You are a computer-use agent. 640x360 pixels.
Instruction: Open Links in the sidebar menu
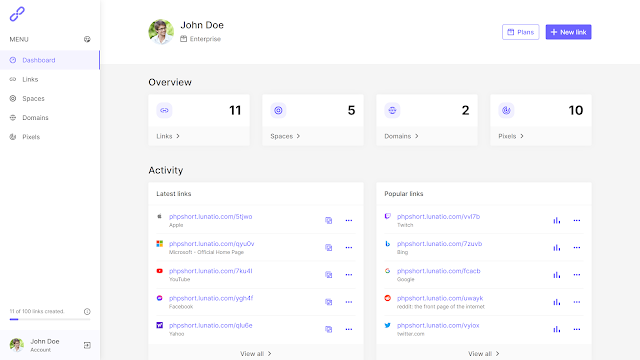point(50,79)
